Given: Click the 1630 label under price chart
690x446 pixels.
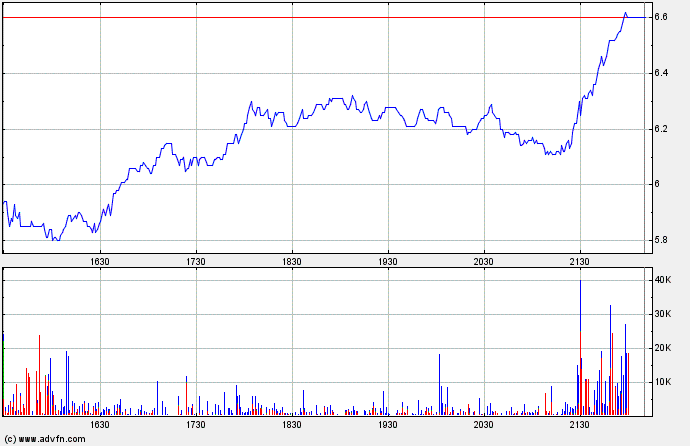Looking at the screenshot, I should (x=100, y=262).
